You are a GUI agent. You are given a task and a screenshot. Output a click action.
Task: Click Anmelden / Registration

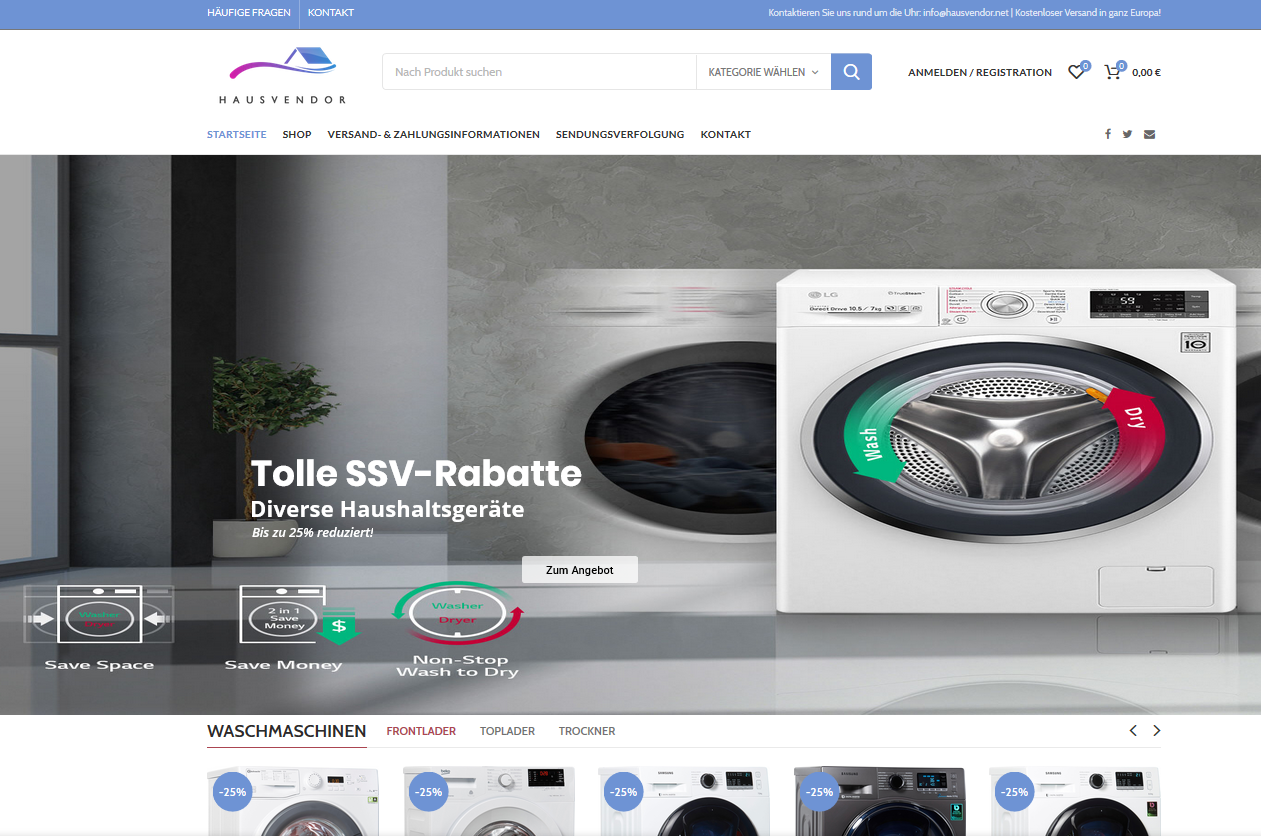coord(980,72)
